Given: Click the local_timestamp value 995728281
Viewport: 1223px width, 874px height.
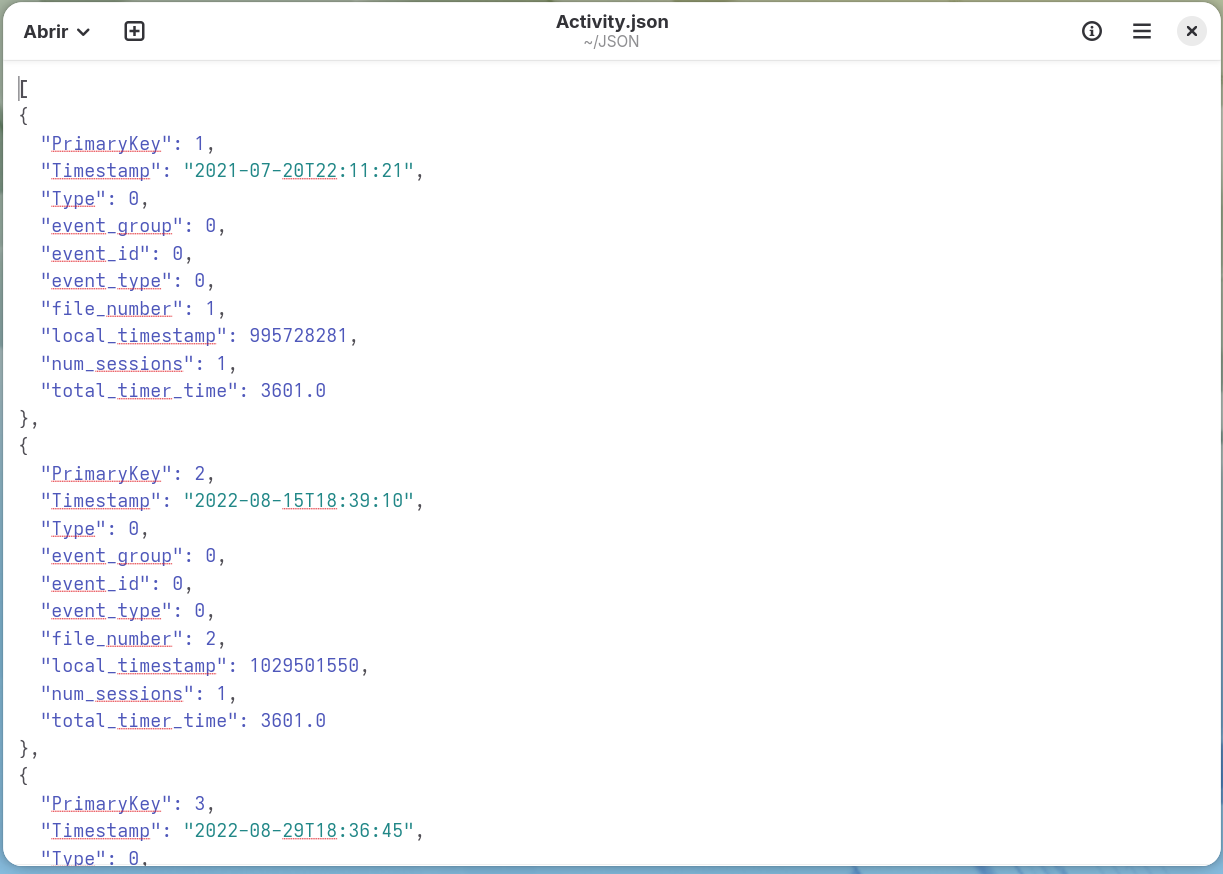Looking at the screenshot, I should coord(298,336).
